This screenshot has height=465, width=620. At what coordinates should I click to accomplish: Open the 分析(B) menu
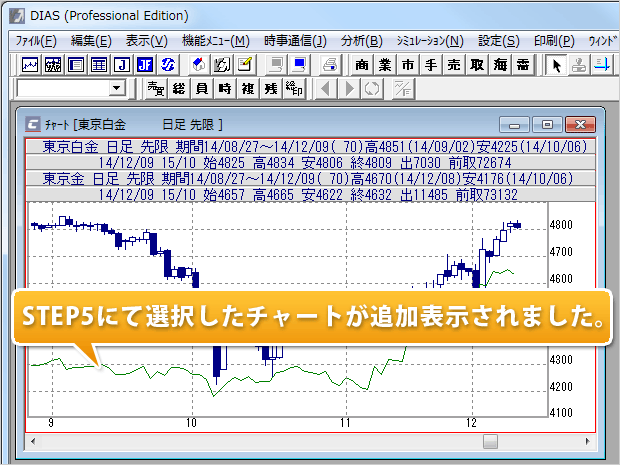(x=361, y=41)
